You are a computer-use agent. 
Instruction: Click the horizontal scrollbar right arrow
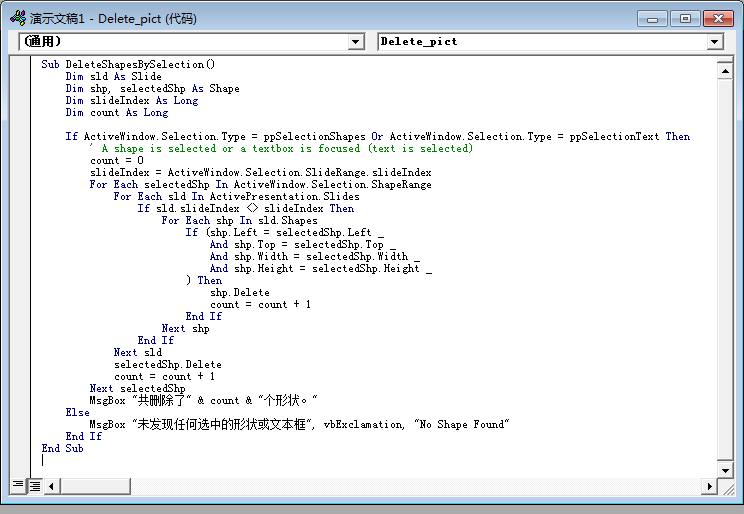coord(709,486)
